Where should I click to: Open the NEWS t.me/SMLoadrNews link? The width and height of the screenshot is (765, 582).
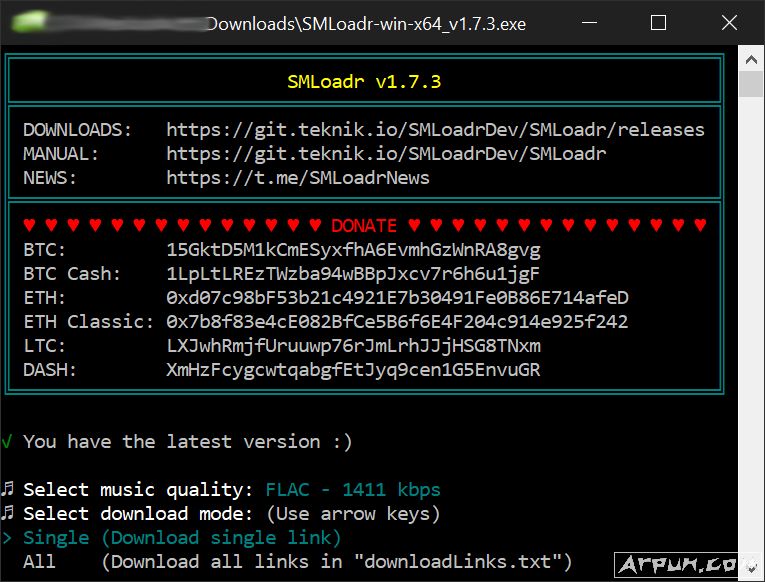(x=298, y=178)
